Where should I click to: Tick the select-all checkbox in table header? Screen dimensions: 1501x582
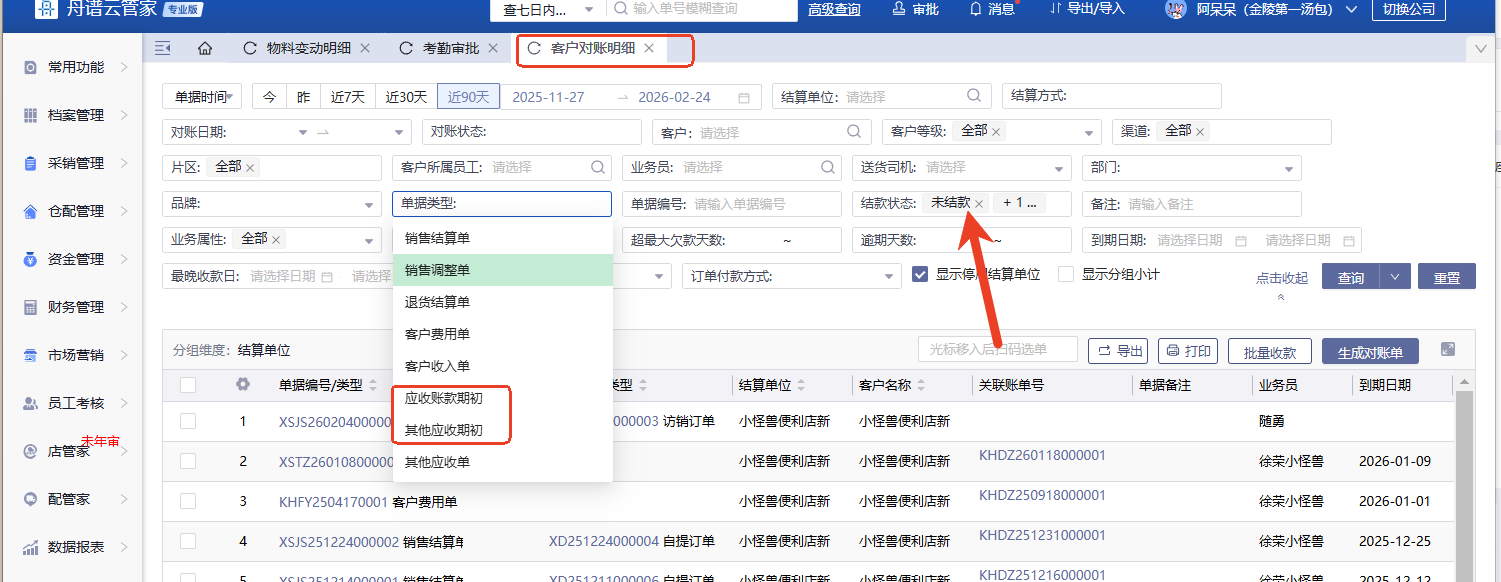pos(188,385)
